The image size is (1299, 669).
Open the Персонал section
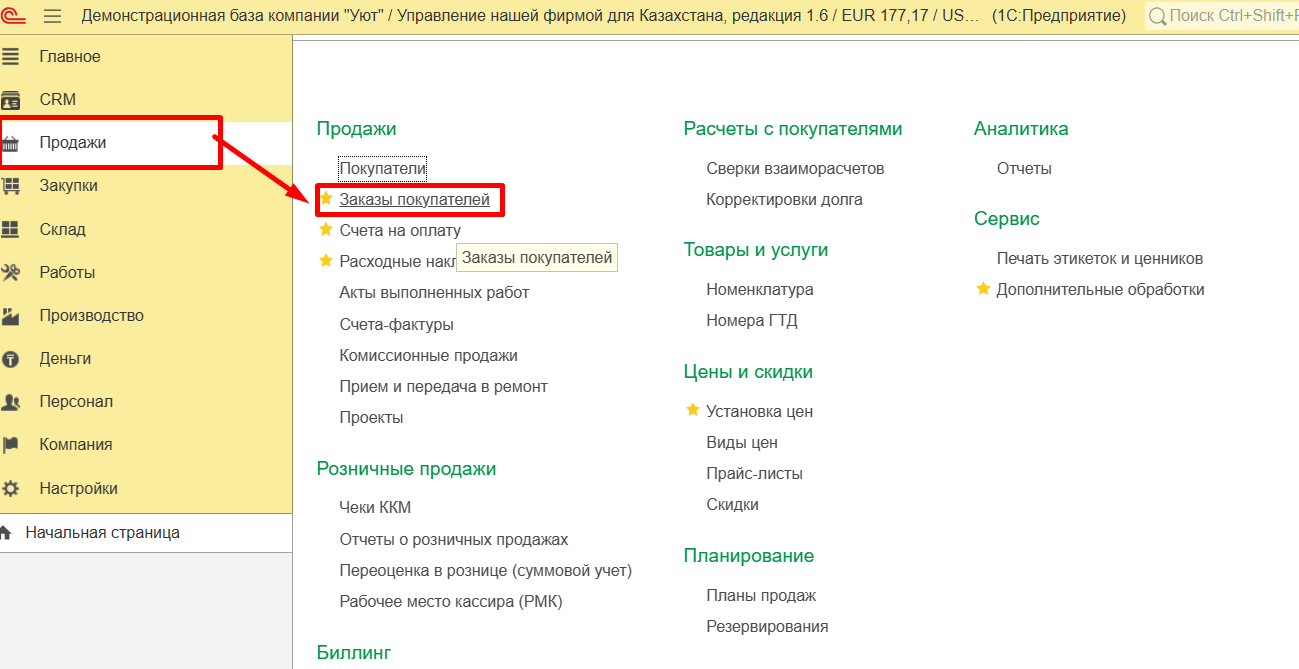pyautogui.click(x=76, y=402)
